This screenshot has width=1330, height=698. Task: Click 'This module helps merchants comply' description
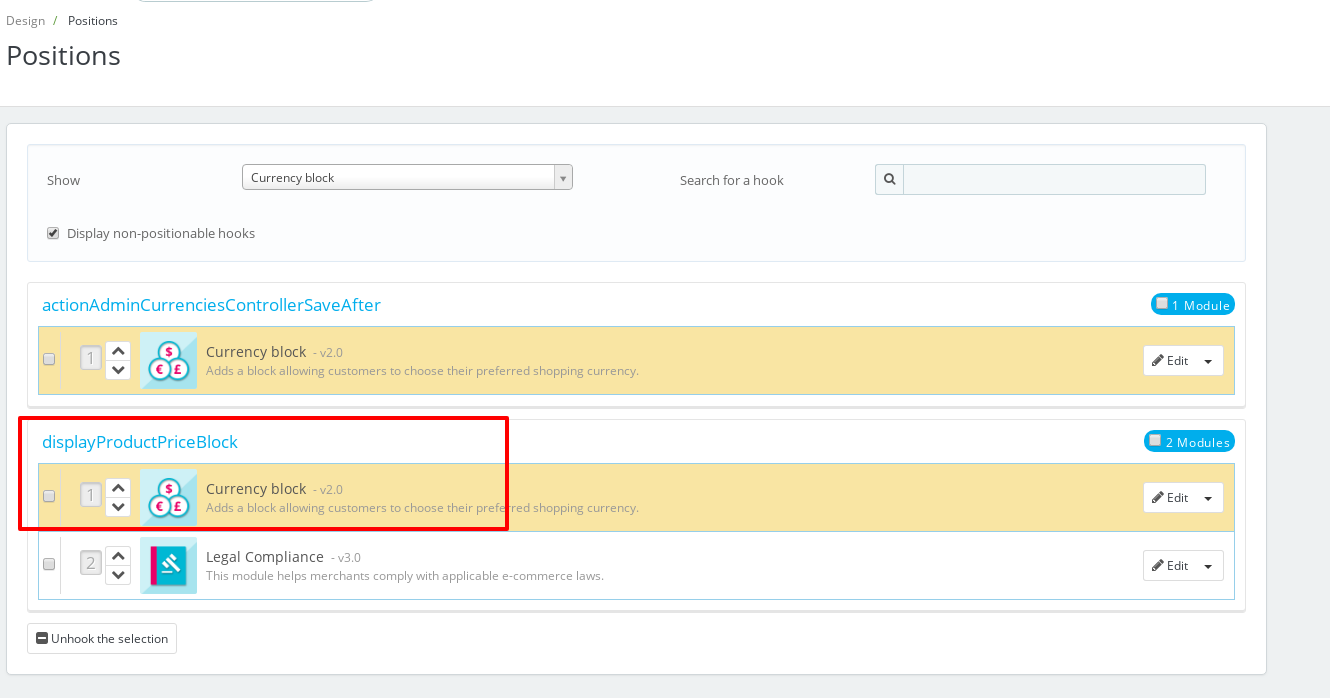405,576
